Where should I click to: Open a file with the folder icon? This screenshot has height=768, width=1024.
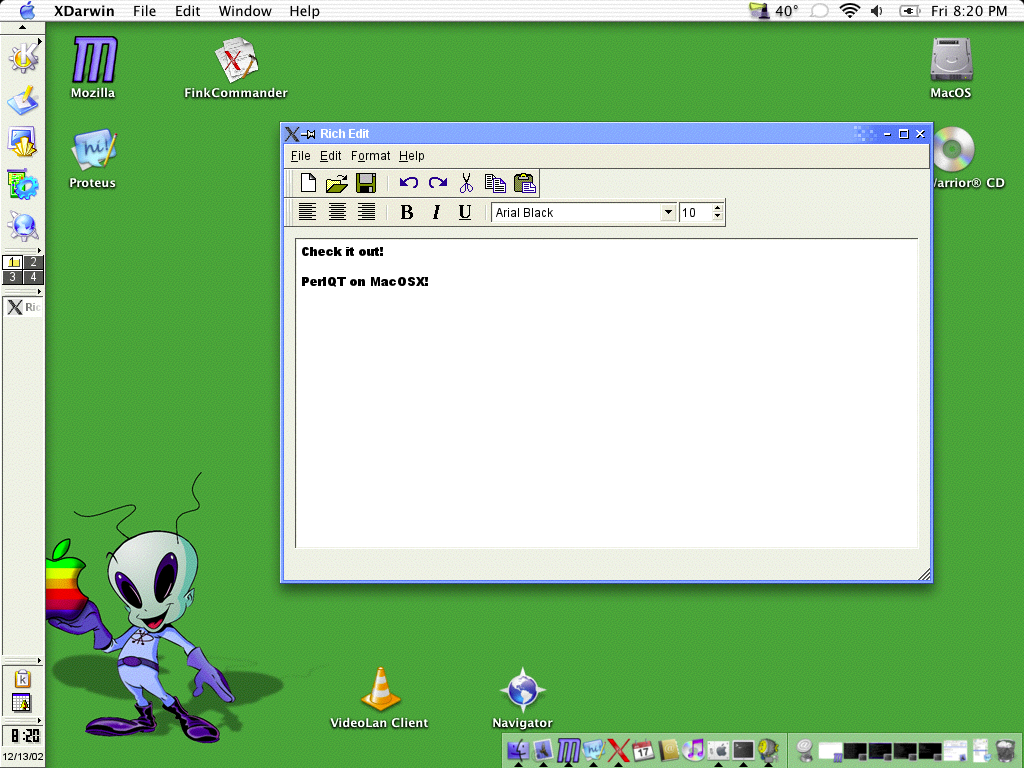pos(337,183)
